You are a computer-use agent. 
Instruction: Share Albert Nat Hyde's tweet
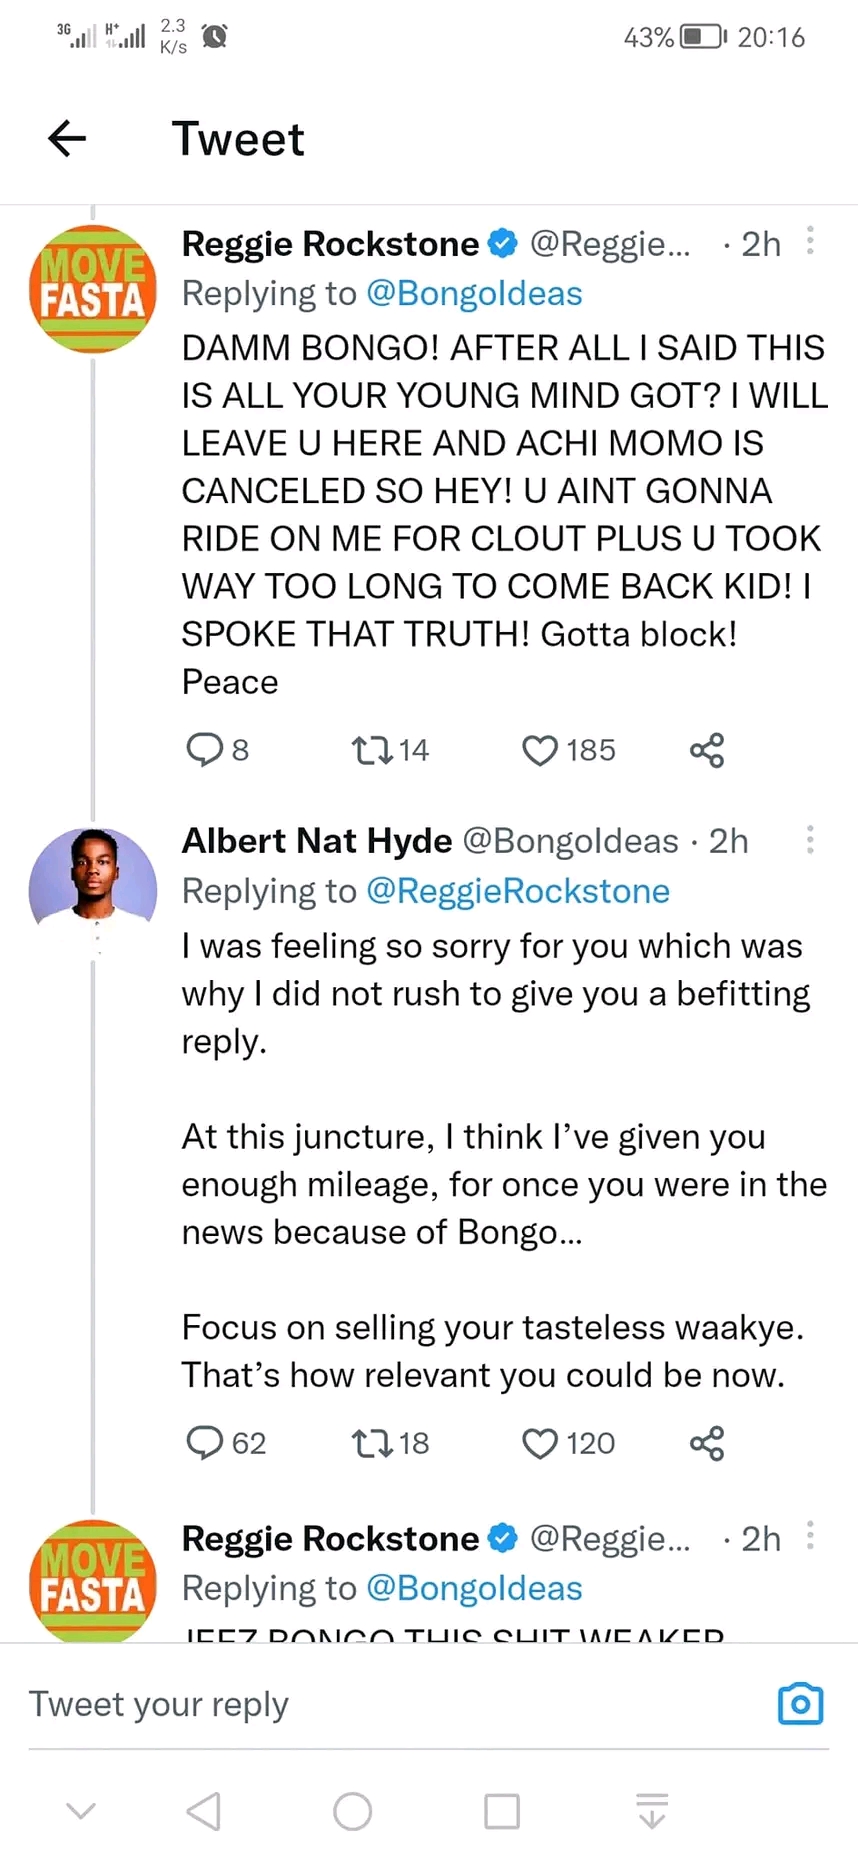tap(707, 1443)
